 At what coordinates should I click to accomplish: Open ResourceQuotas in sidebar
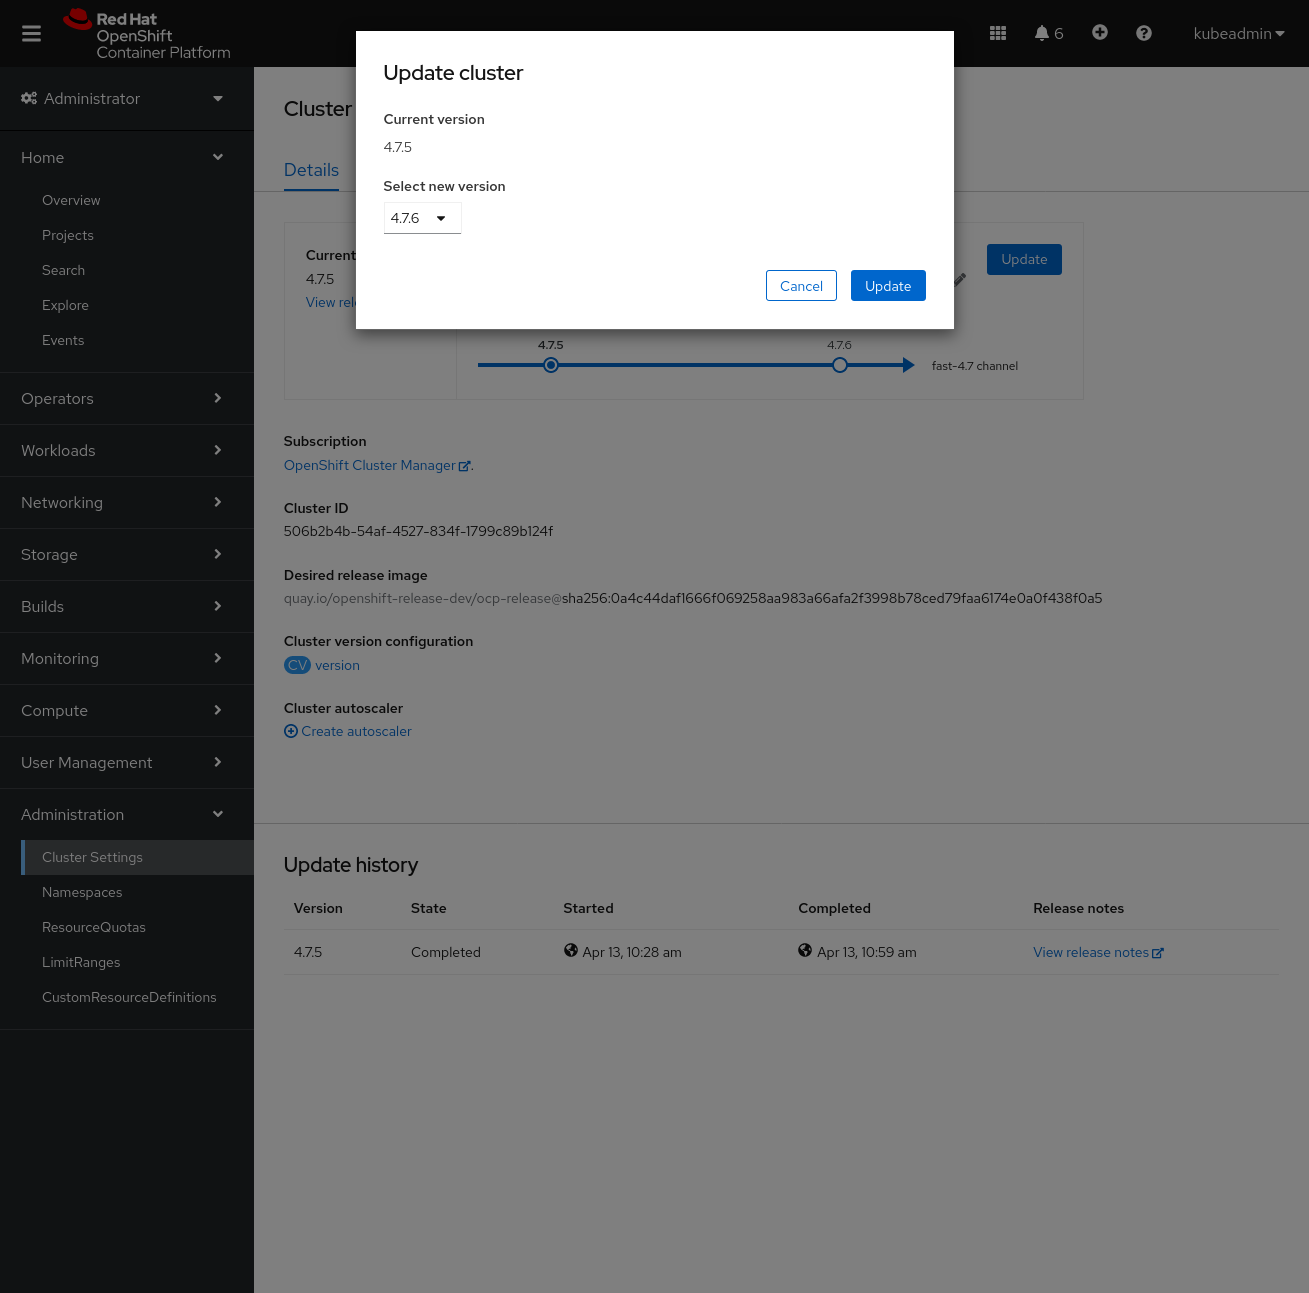[94, 927]
